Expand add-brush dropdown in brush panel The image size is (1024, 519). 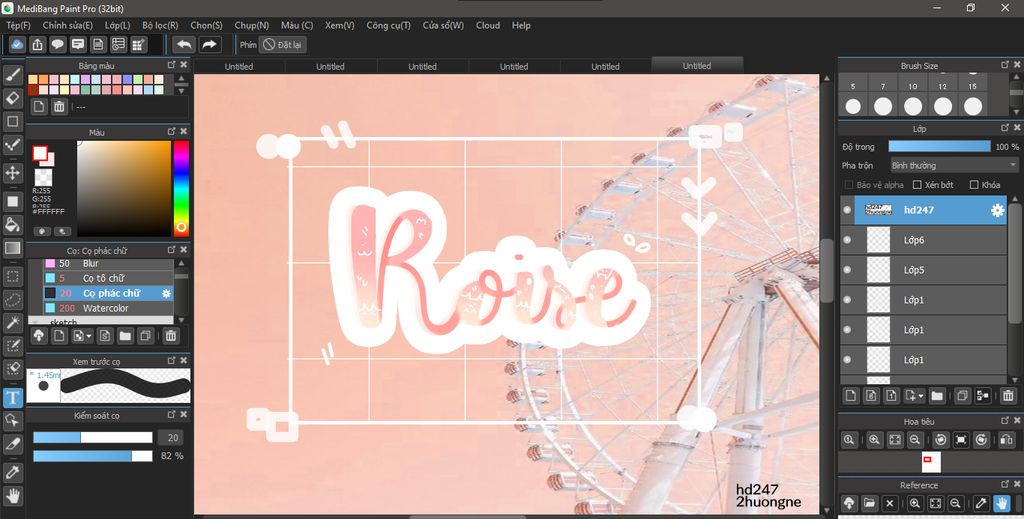[89, 336]
